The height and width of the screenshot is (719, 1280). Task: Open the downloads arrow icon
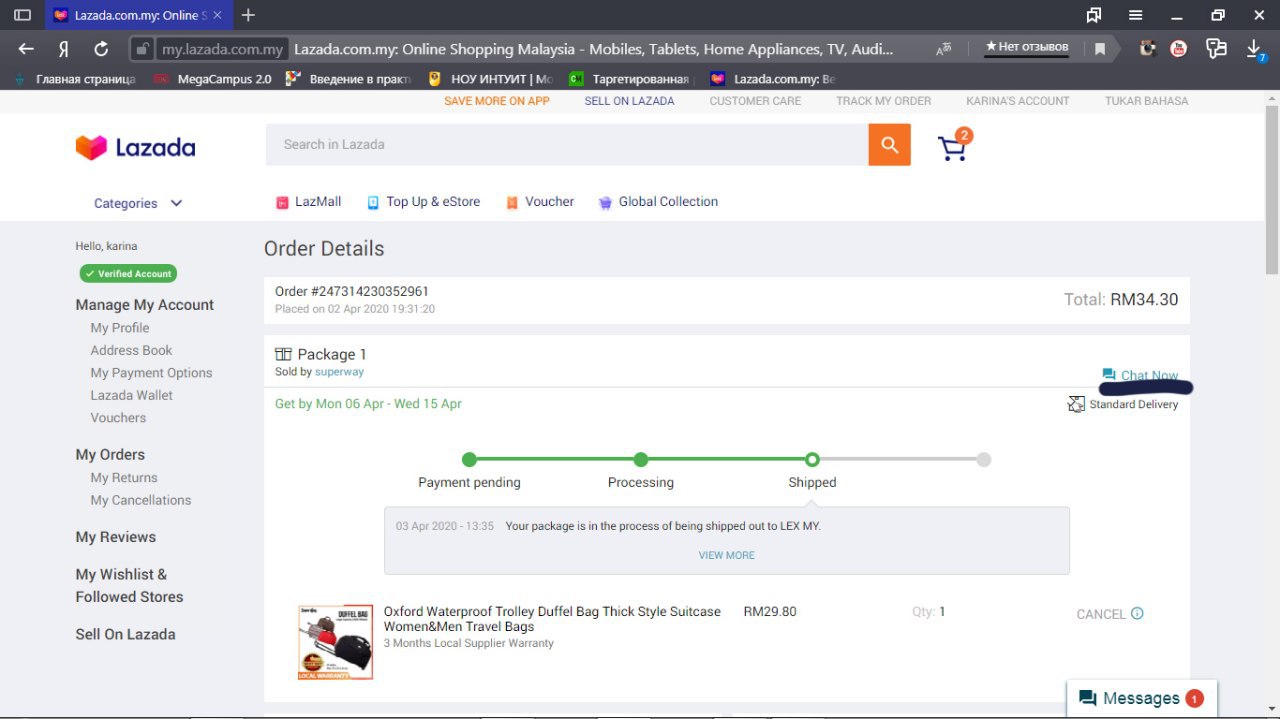pos(1254,48)
